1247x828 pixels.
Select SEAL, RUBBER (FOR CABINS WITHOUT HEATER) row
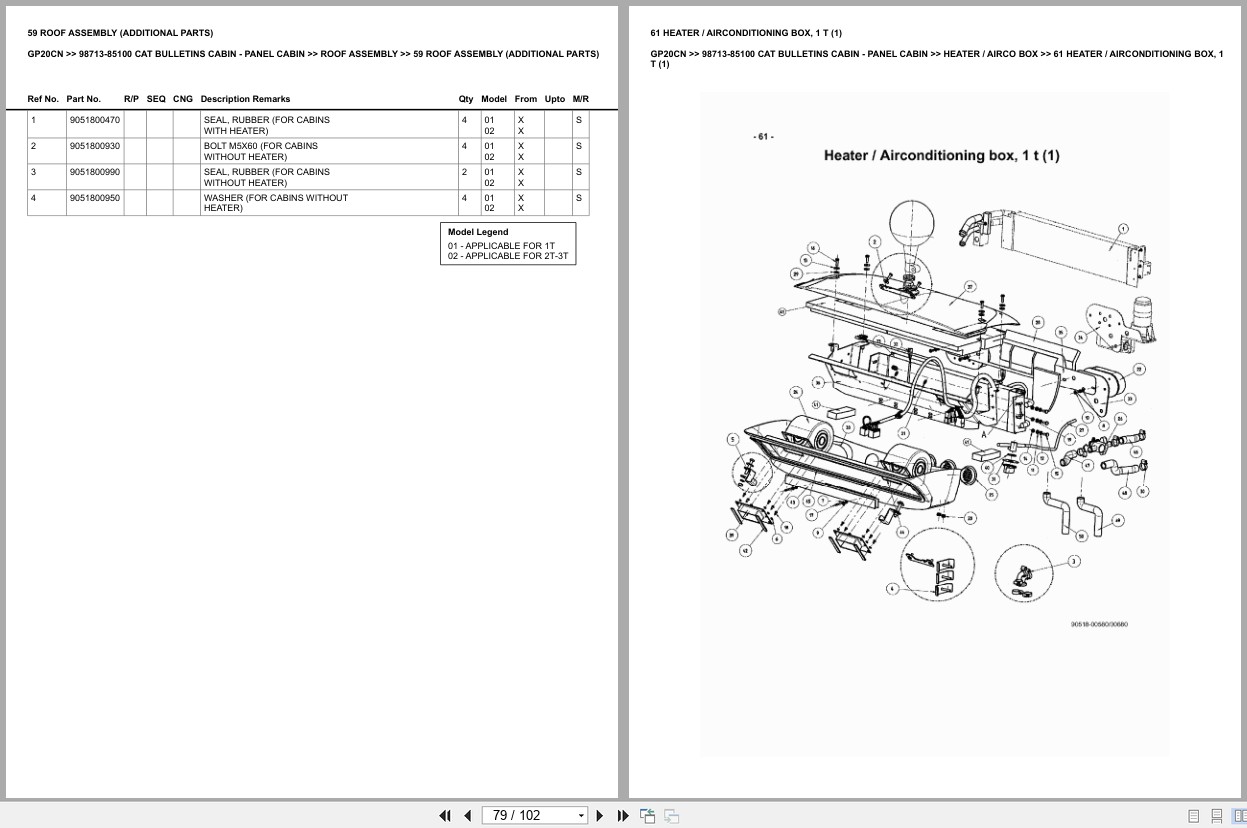click(x=308, y=177)
